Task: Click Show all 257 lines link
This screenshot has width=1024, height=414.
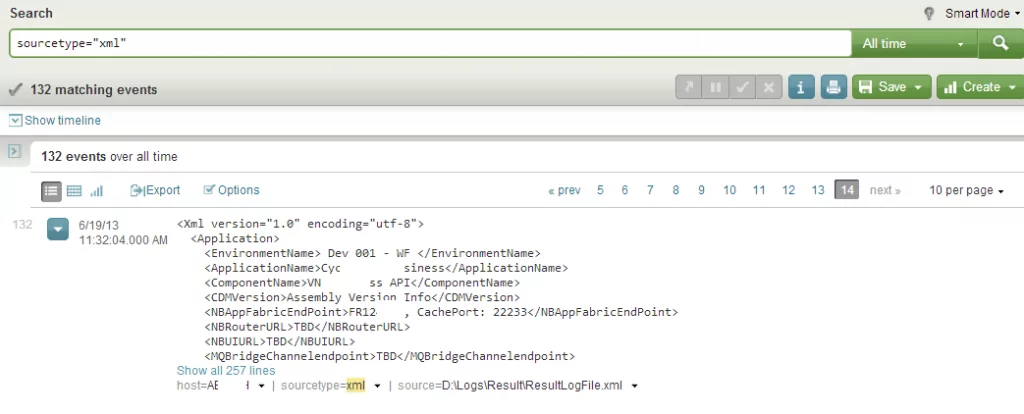Action: (226, 370)
